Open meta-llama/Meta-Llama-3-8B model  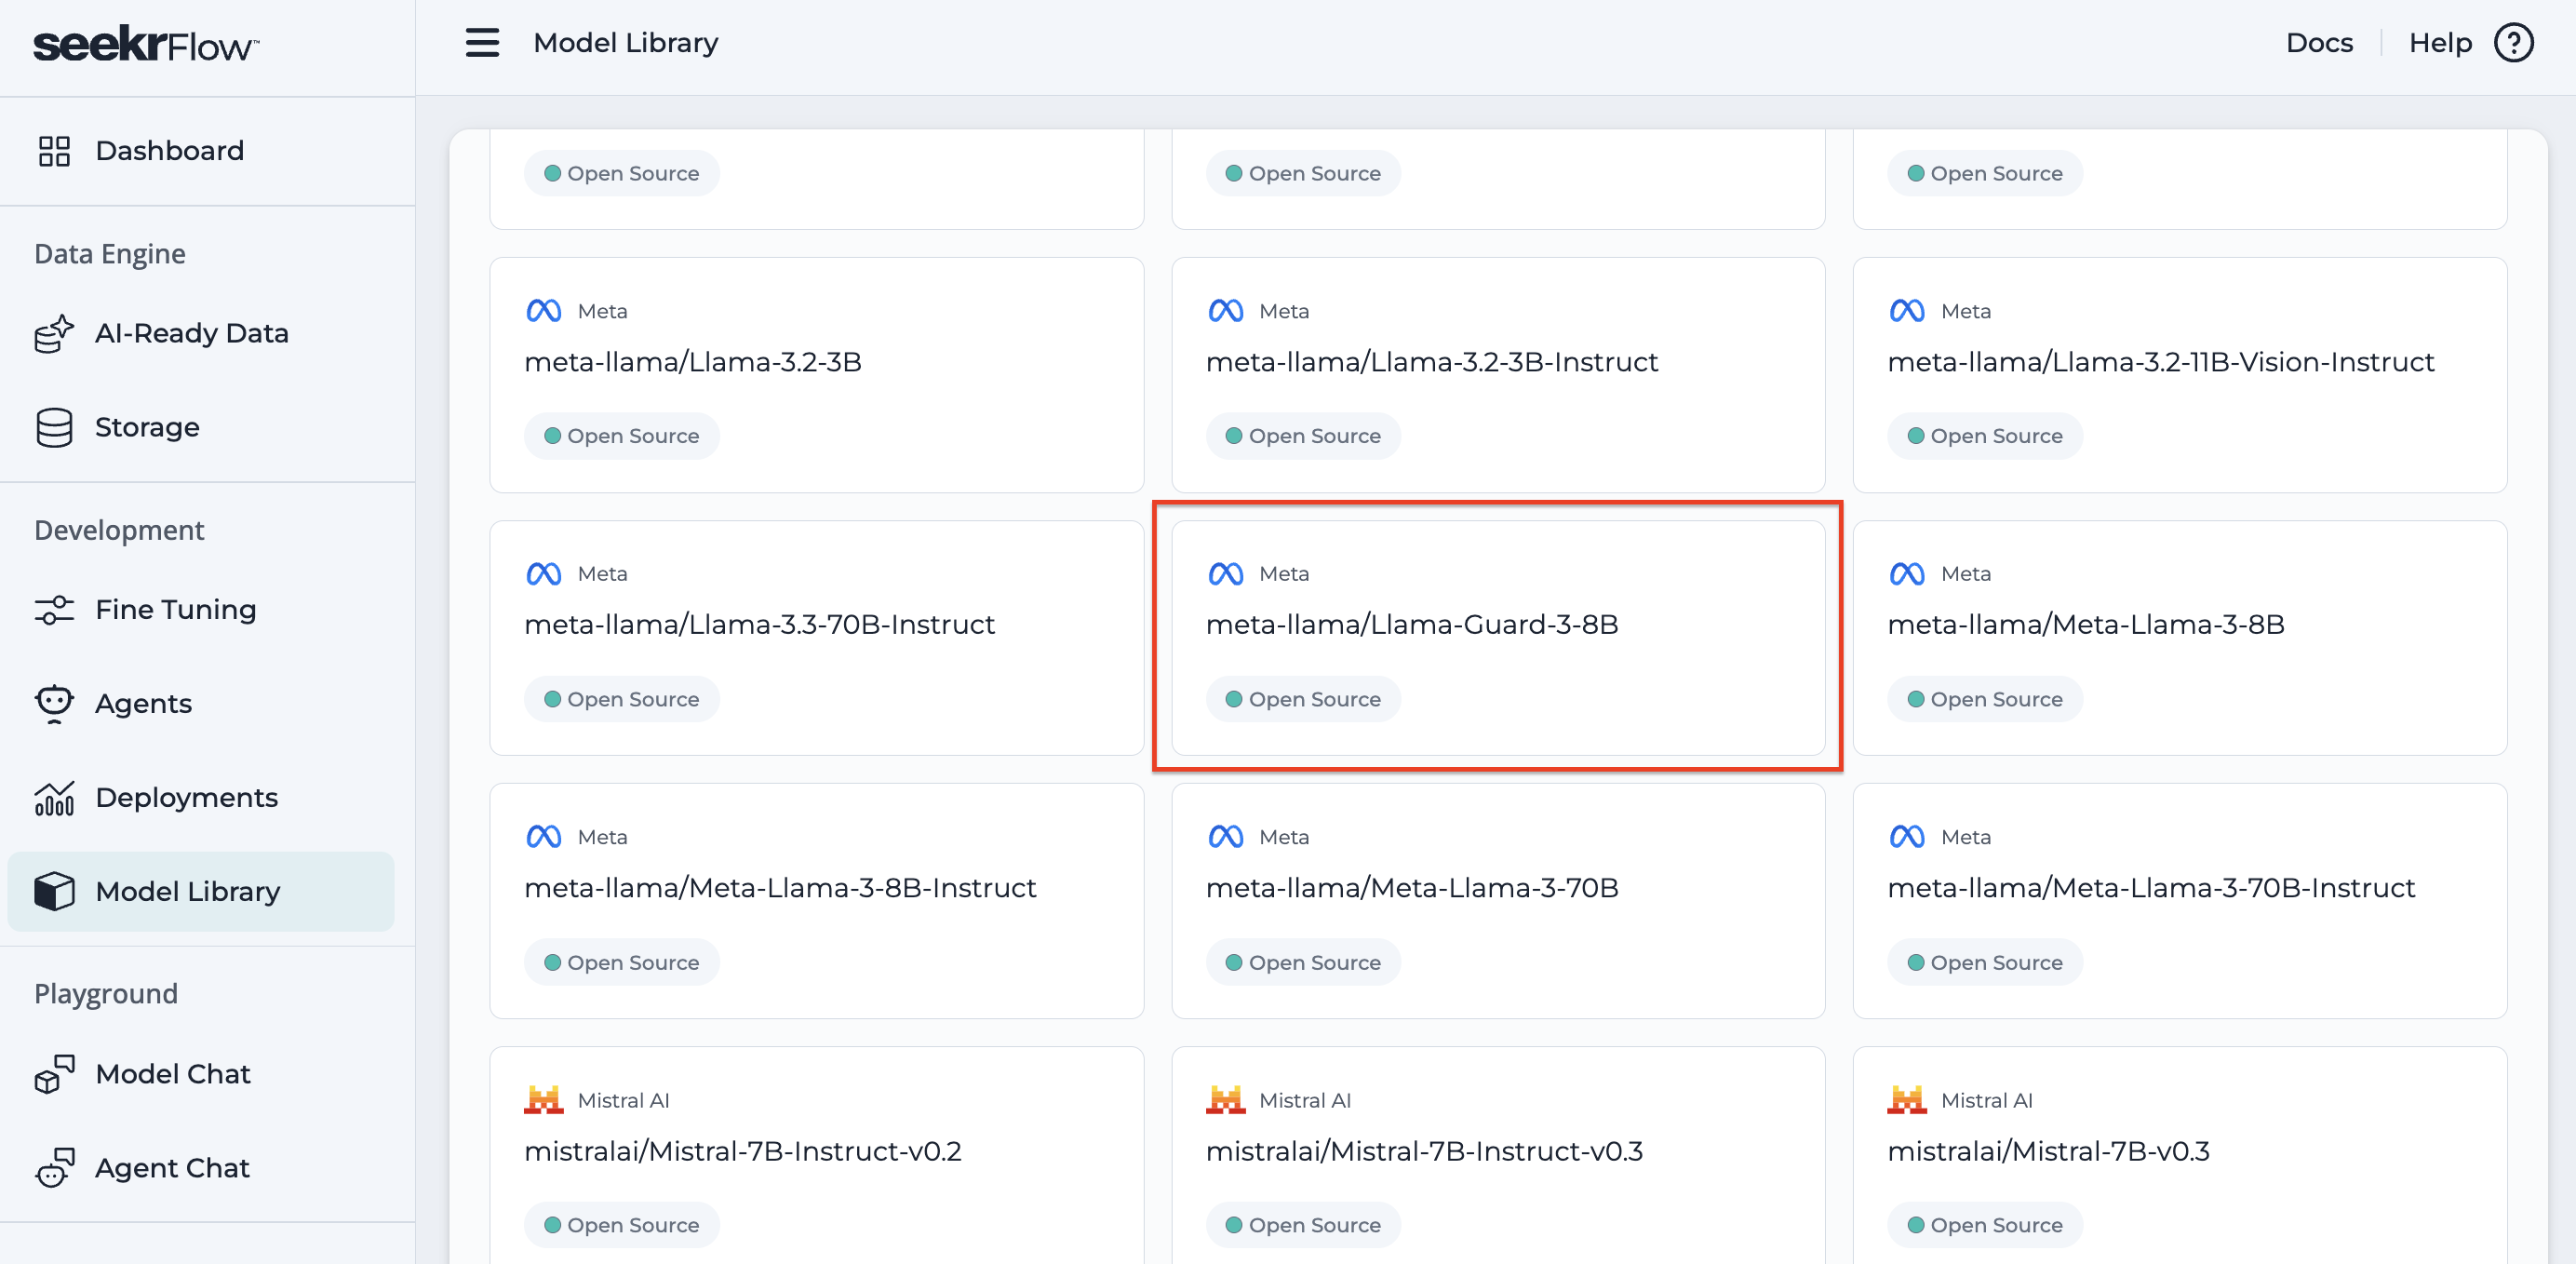(x=2180, y=638)
